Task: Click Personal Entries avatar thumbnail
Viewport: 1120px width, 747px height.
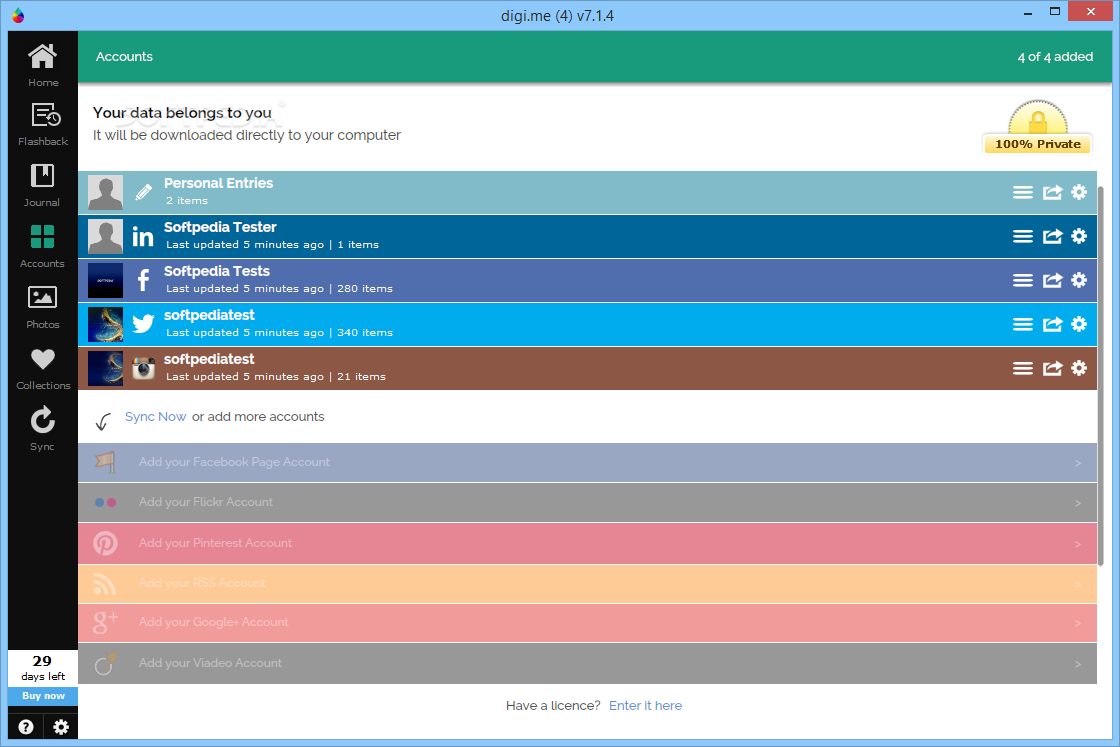Action: pos(106,192)
